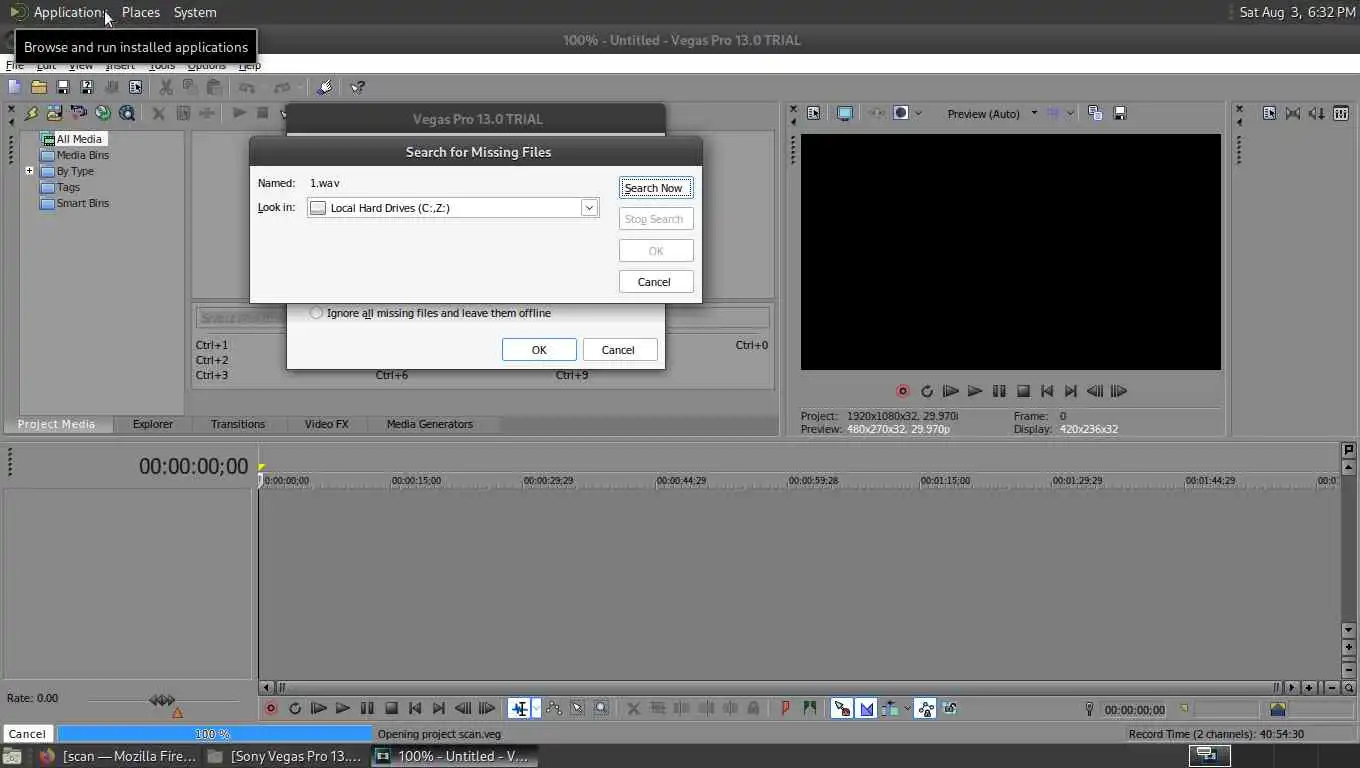Click the clock in top panel
This screenshot has height=768, width=1360.
(1297, 12)
